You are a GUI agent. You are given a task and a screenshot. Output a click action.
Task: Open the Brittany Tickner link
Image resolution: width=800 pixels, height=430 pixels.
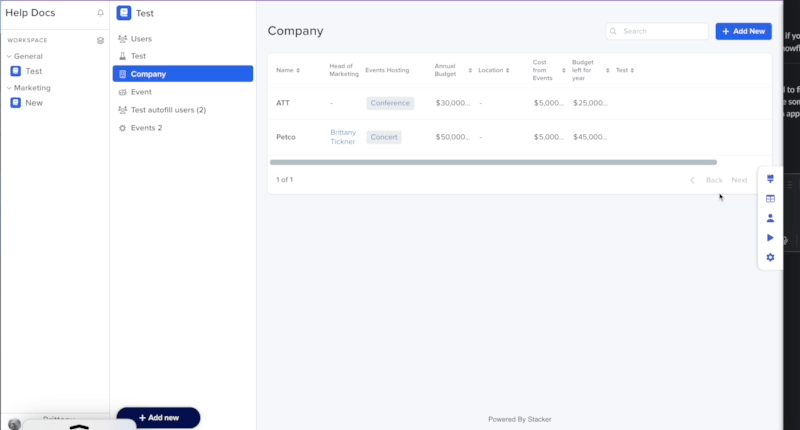pyautogui.click(x=343, y=137)
